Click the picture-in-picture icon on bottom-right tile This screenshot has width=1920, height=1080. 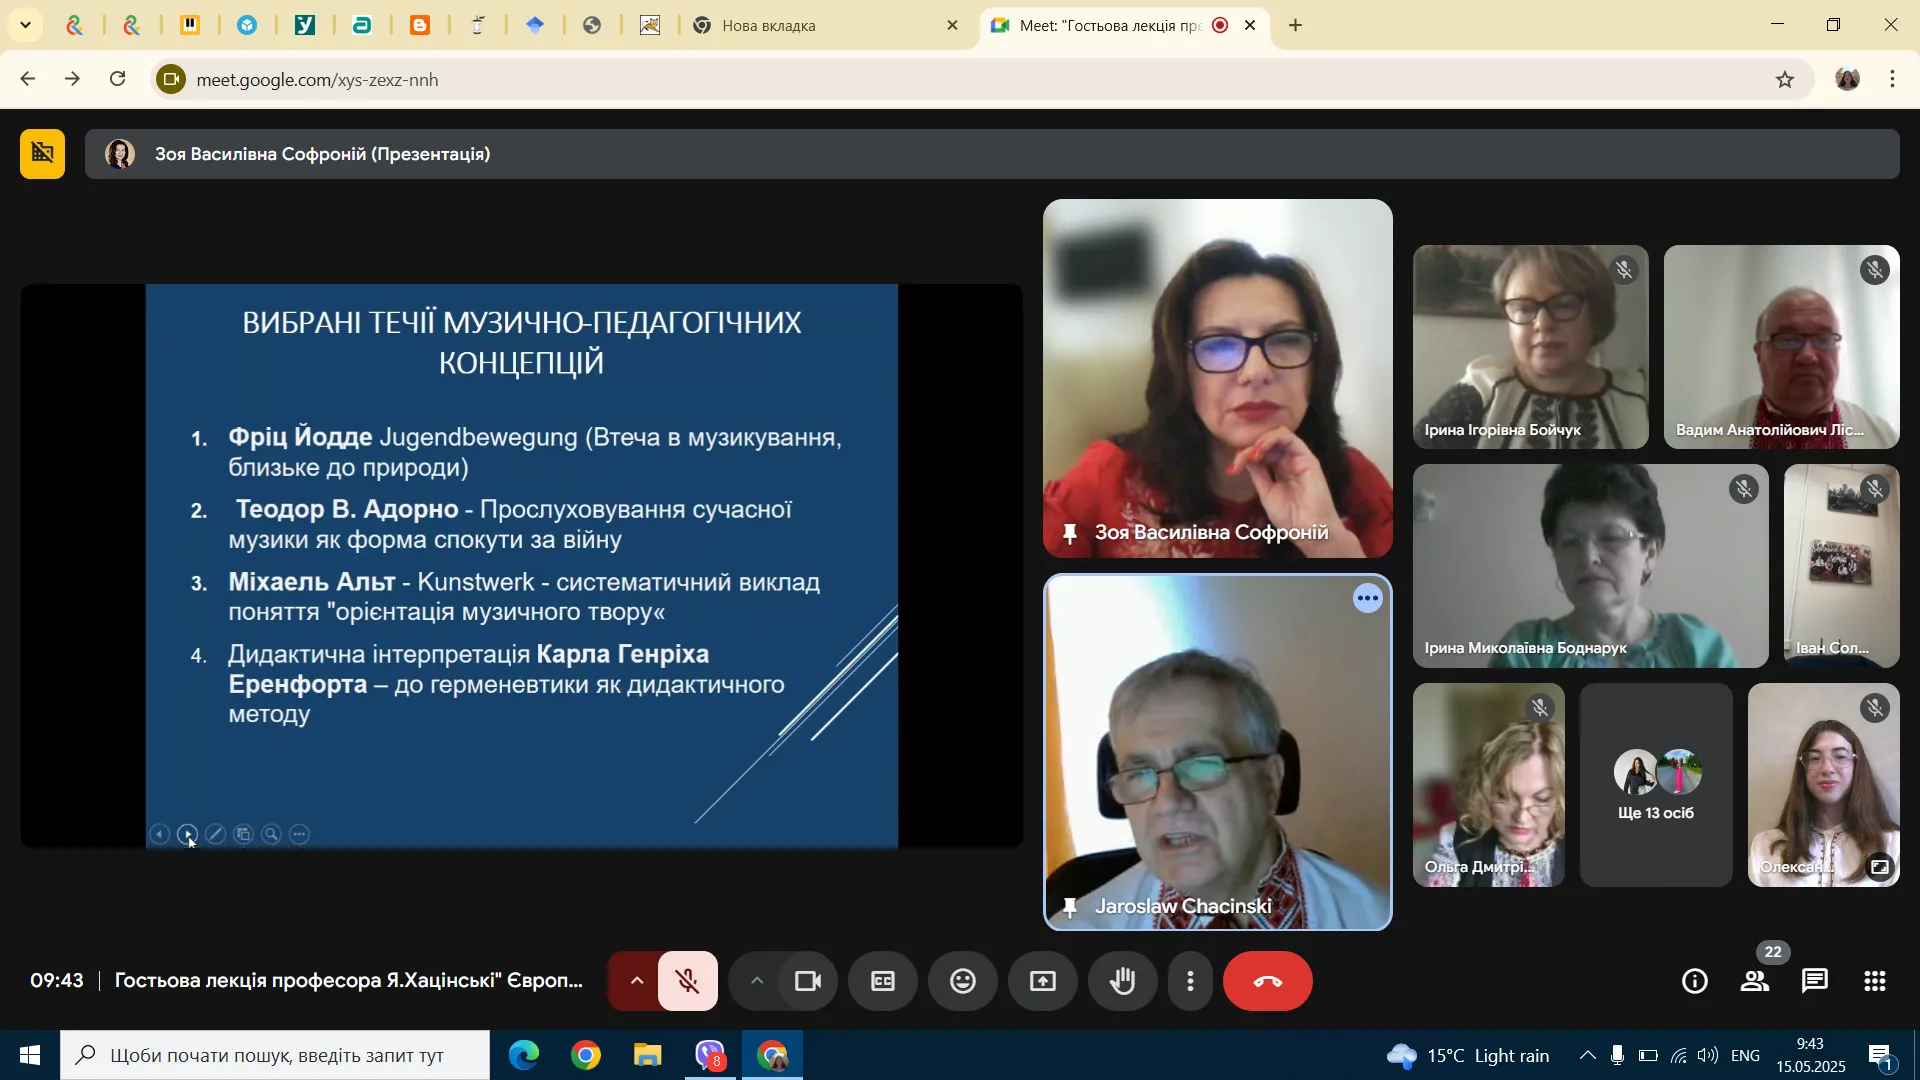pyautogui.click(x=1880, y=867)
